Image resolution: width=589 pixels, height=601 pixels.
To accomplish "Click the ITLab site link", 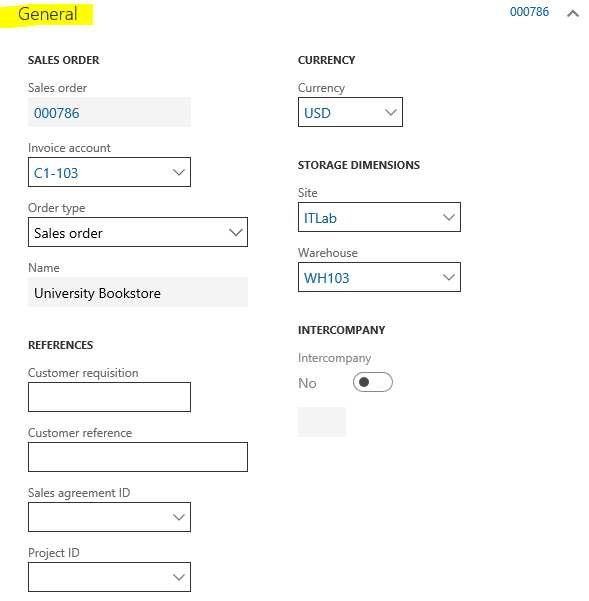I will pos(320,218).
